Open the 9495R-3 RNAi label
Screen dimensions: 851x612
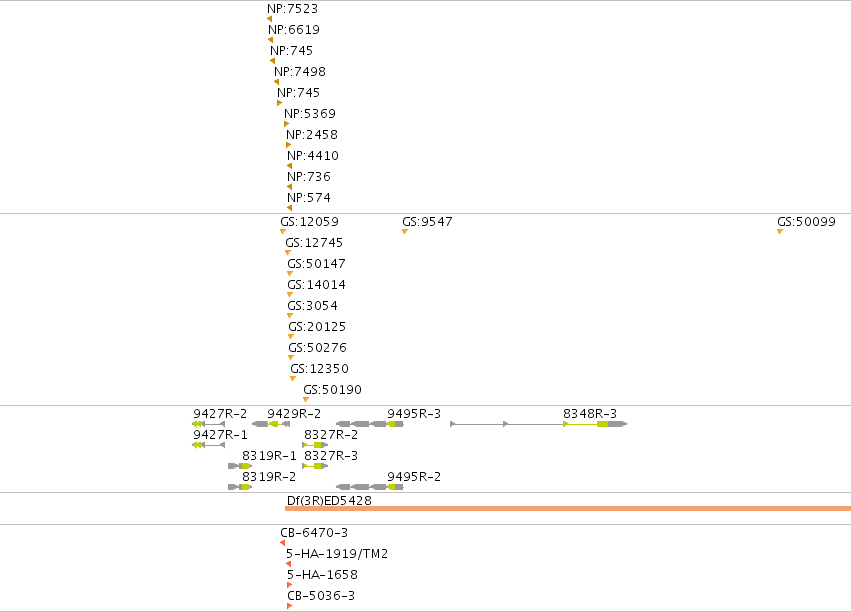point(414,414)
